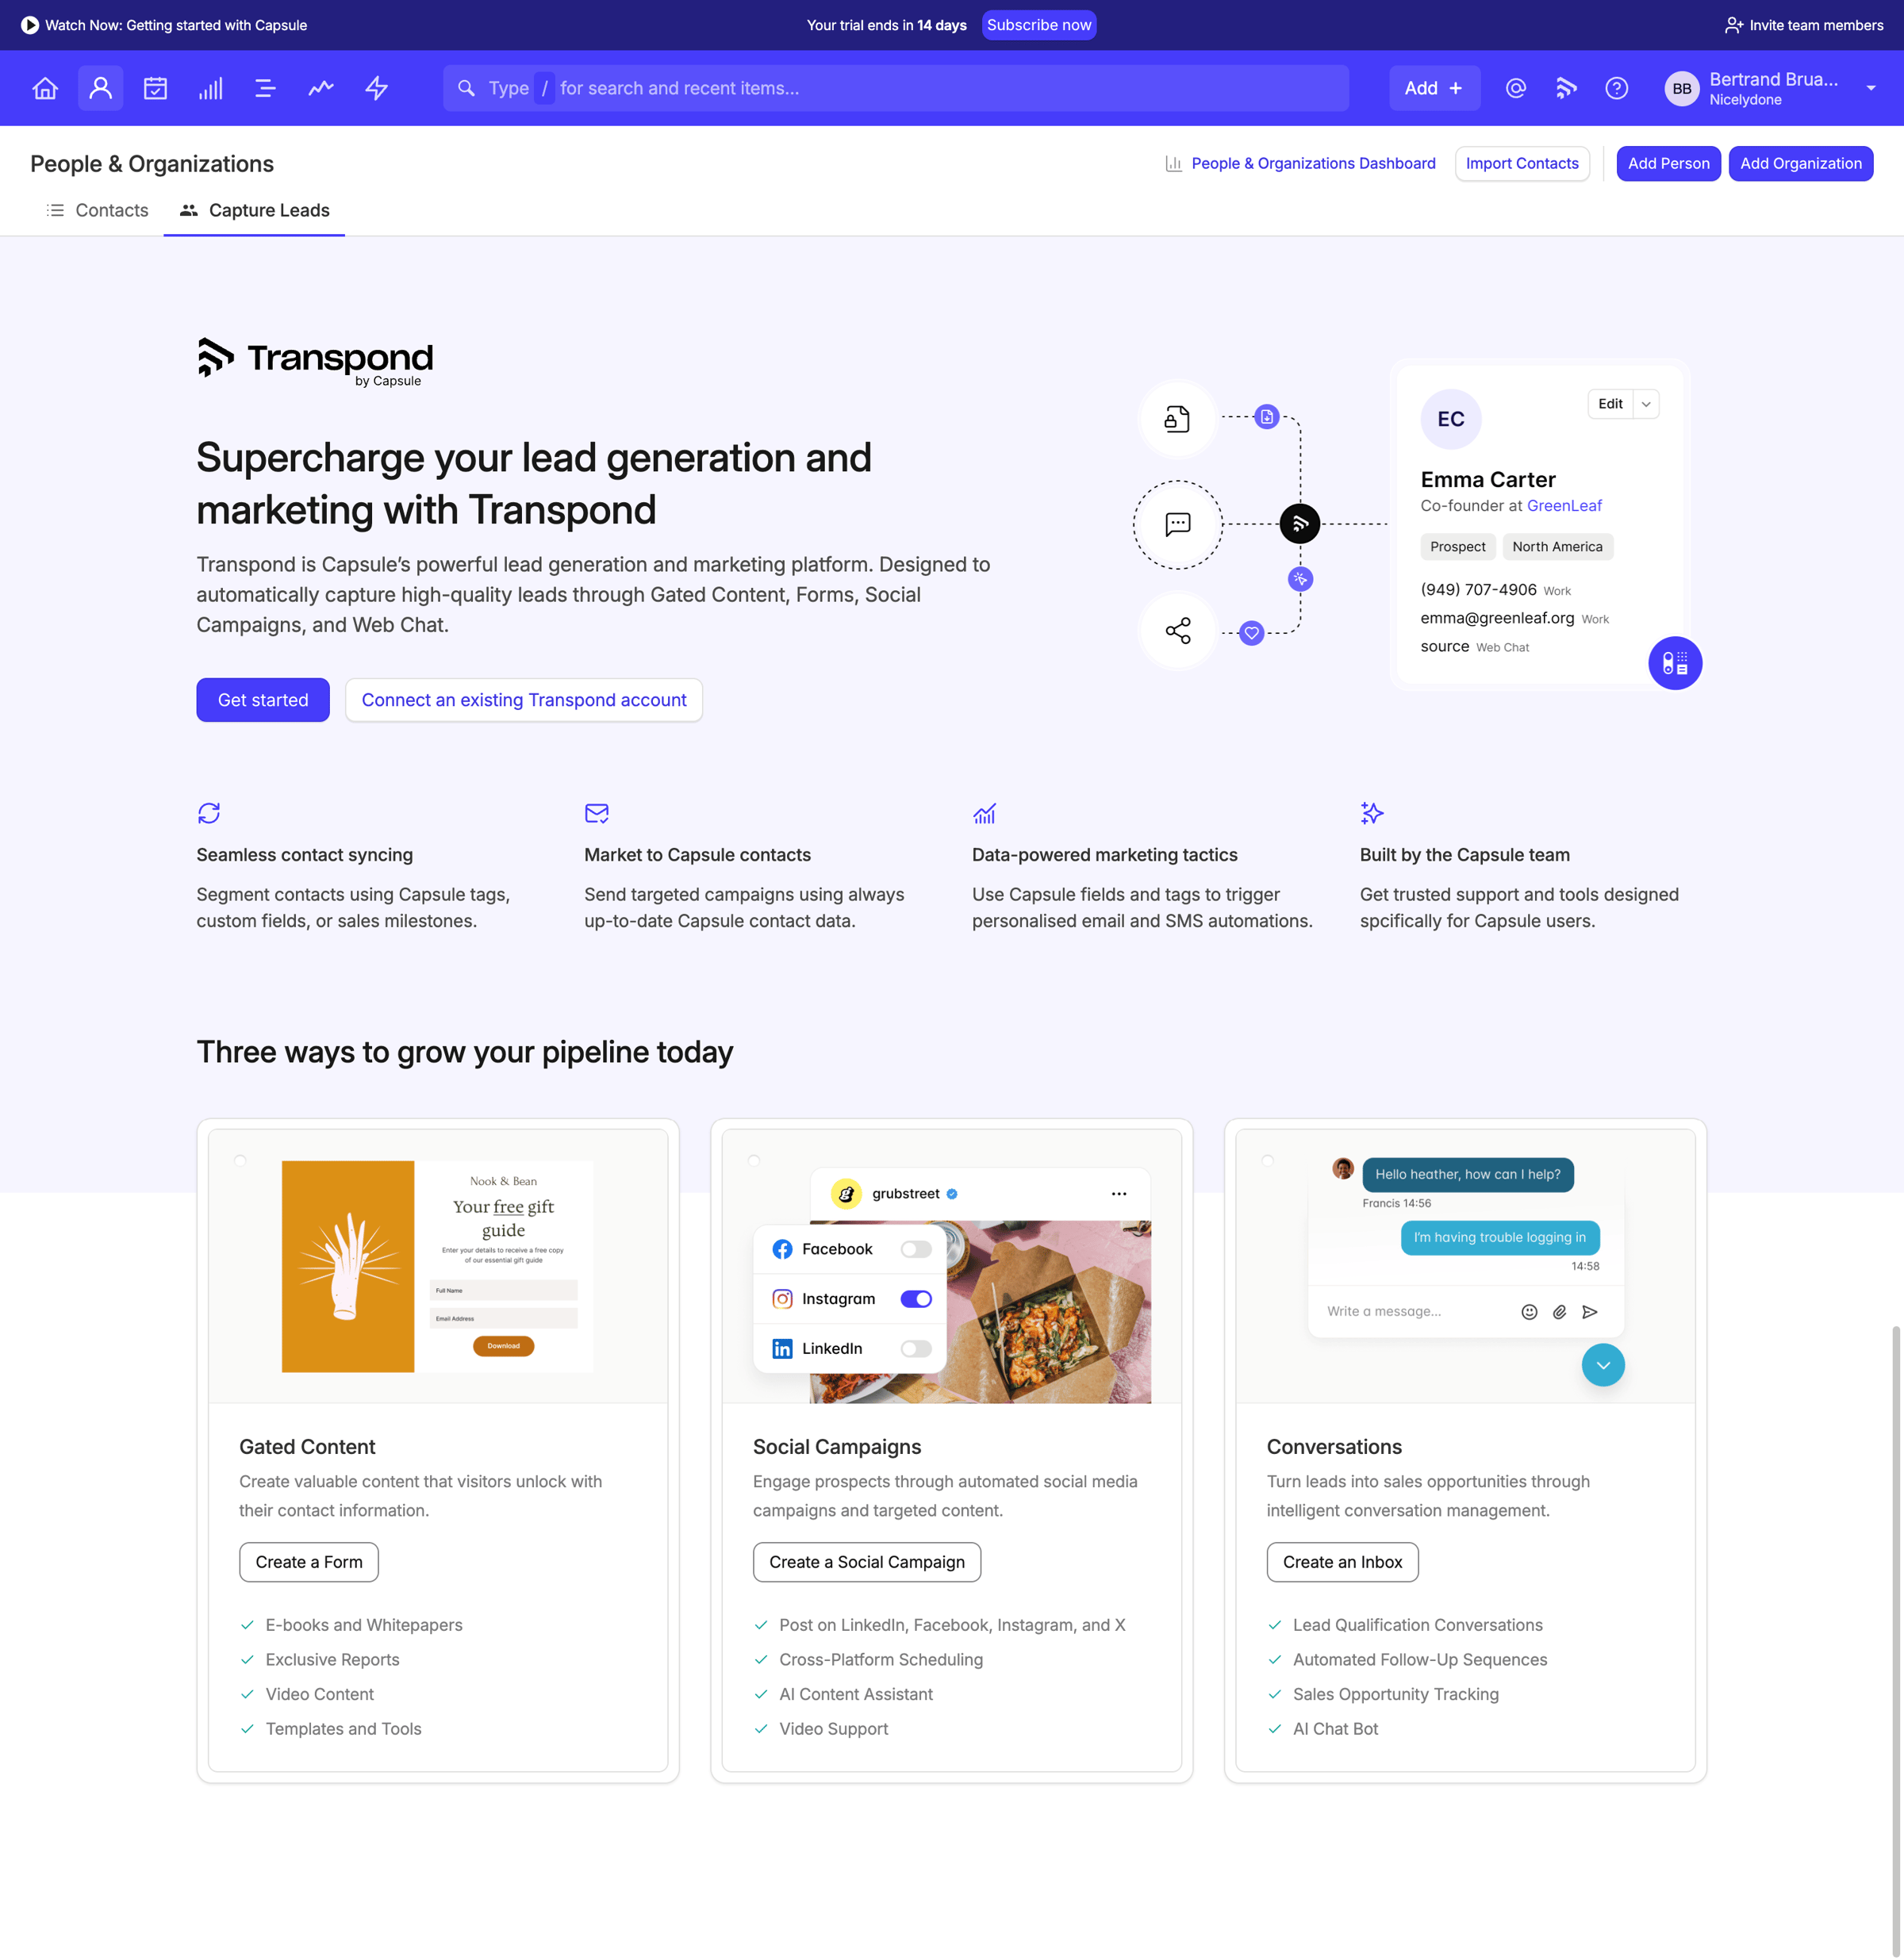The height and width of the screenshot is (1960, 1904).
Task: Open the Reports line graph icon
Action: (x=321, y=88)
